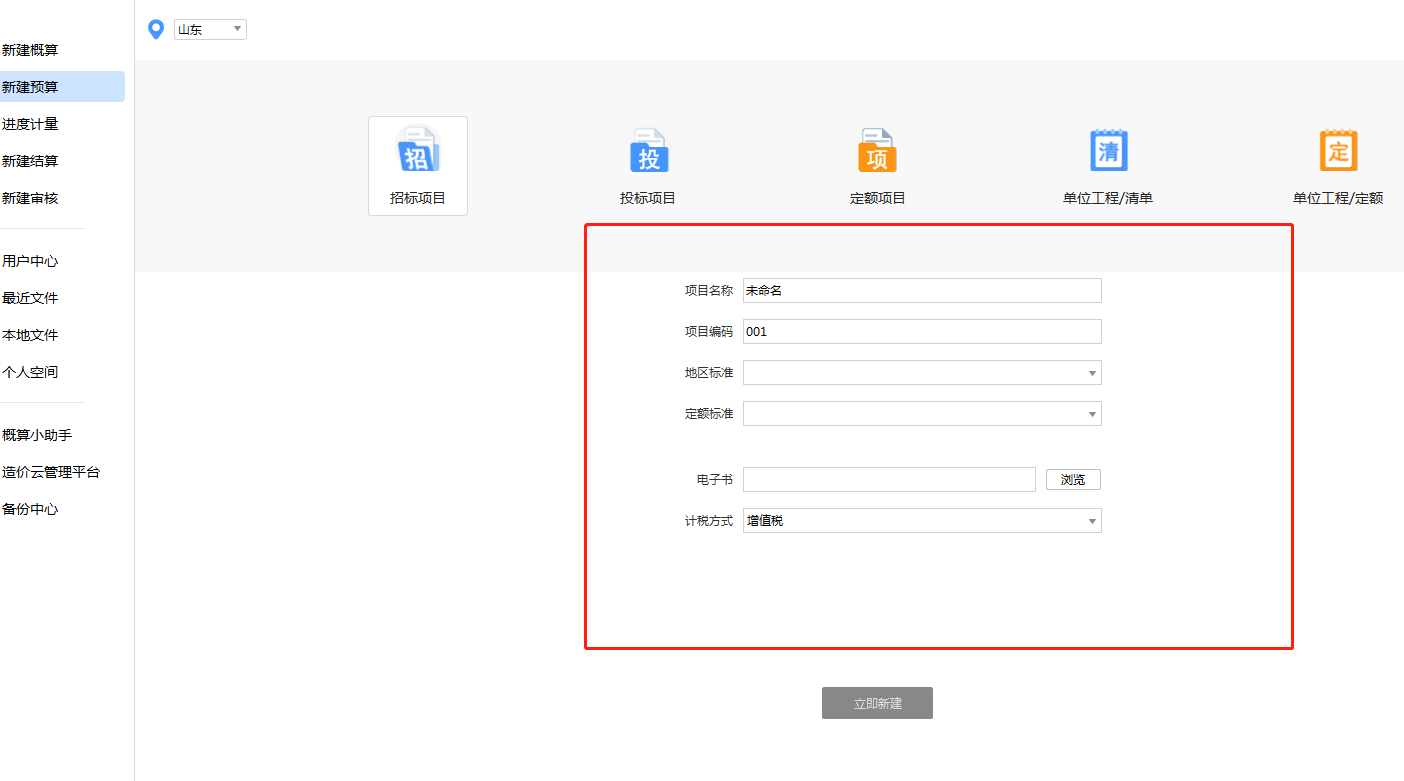The width and height of the screenshot is (1404, 781).
Task: Open the 山东 region dropdown
Action: pos(210,30)
